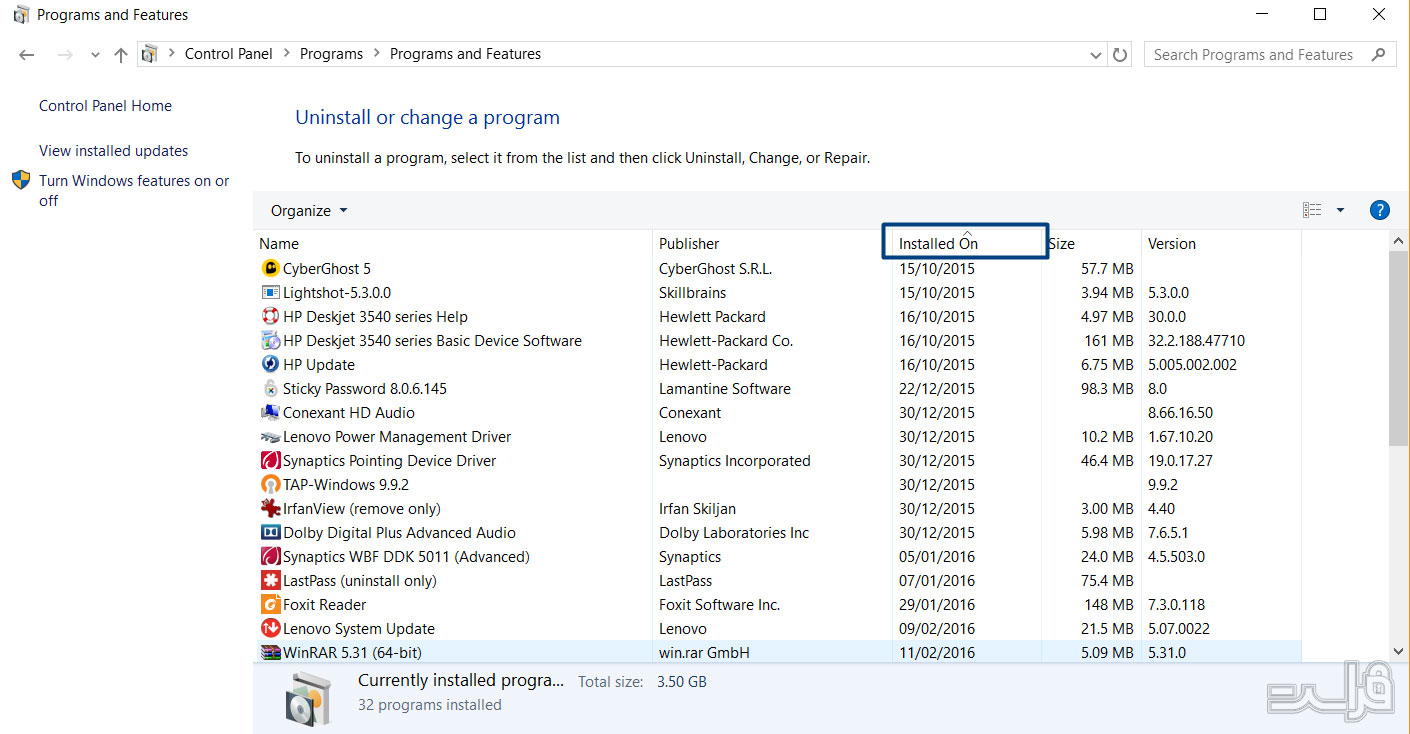Expand the chevron after Control Panel breadcrumb
This screenshot has width=1410, height=734.
pos(286,54)
